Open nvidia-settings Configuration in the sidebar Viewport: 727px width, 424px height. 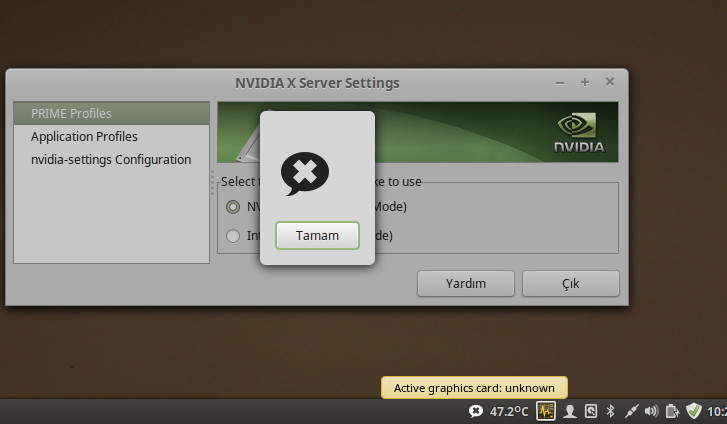[x=111, y=160]
